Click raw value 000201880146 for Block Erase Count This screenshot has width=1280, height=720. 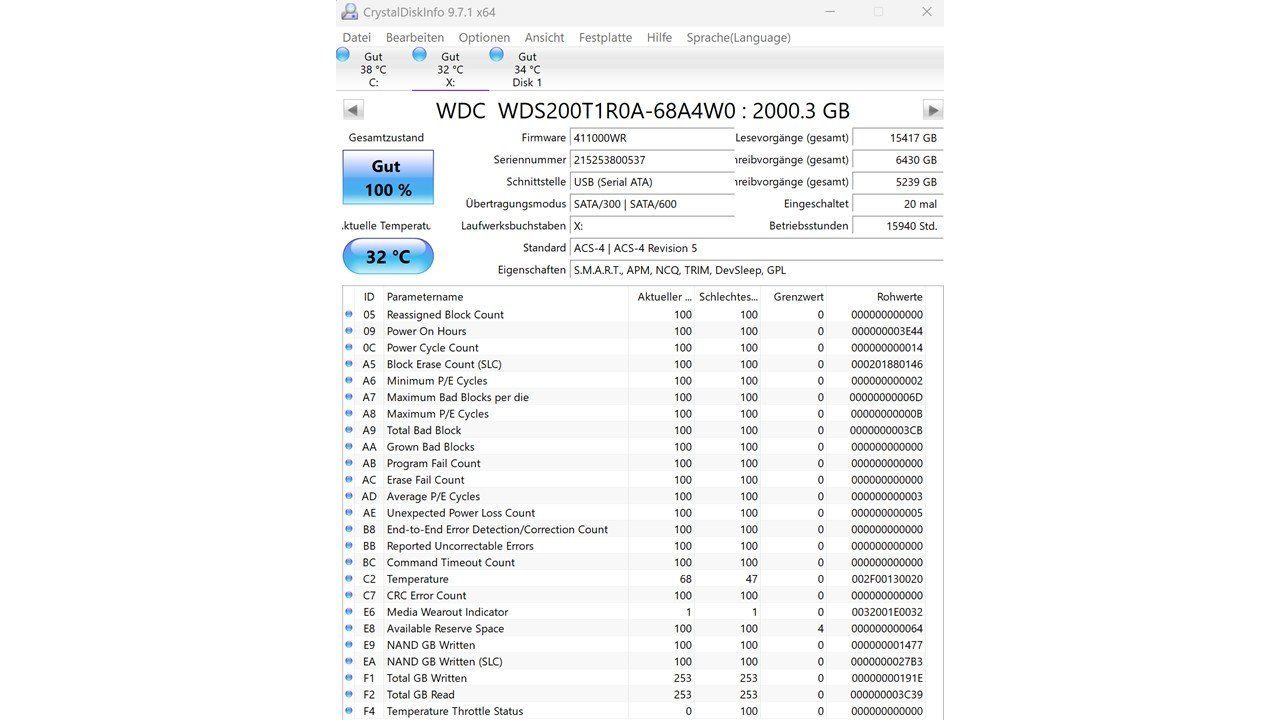click(x=887, y=364)
